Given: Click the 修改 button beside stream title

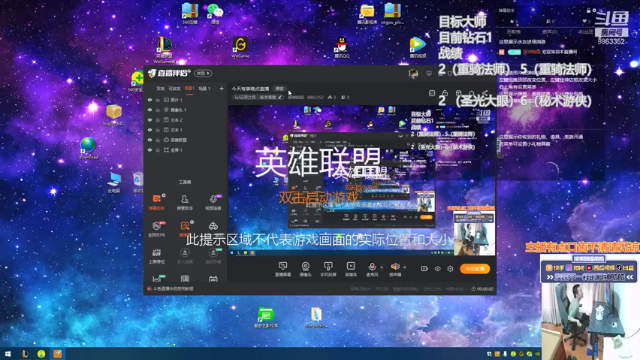Looking at the screenshot, I should tap(280, 89).
